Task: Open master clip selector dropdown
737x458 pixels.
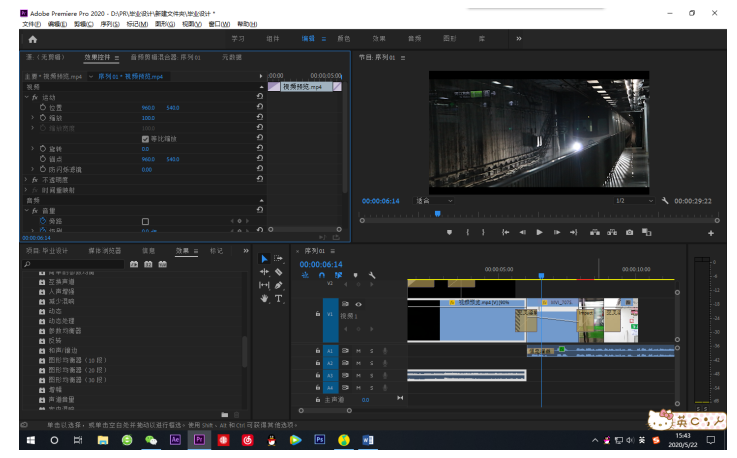Action: (x=91, y=76)
